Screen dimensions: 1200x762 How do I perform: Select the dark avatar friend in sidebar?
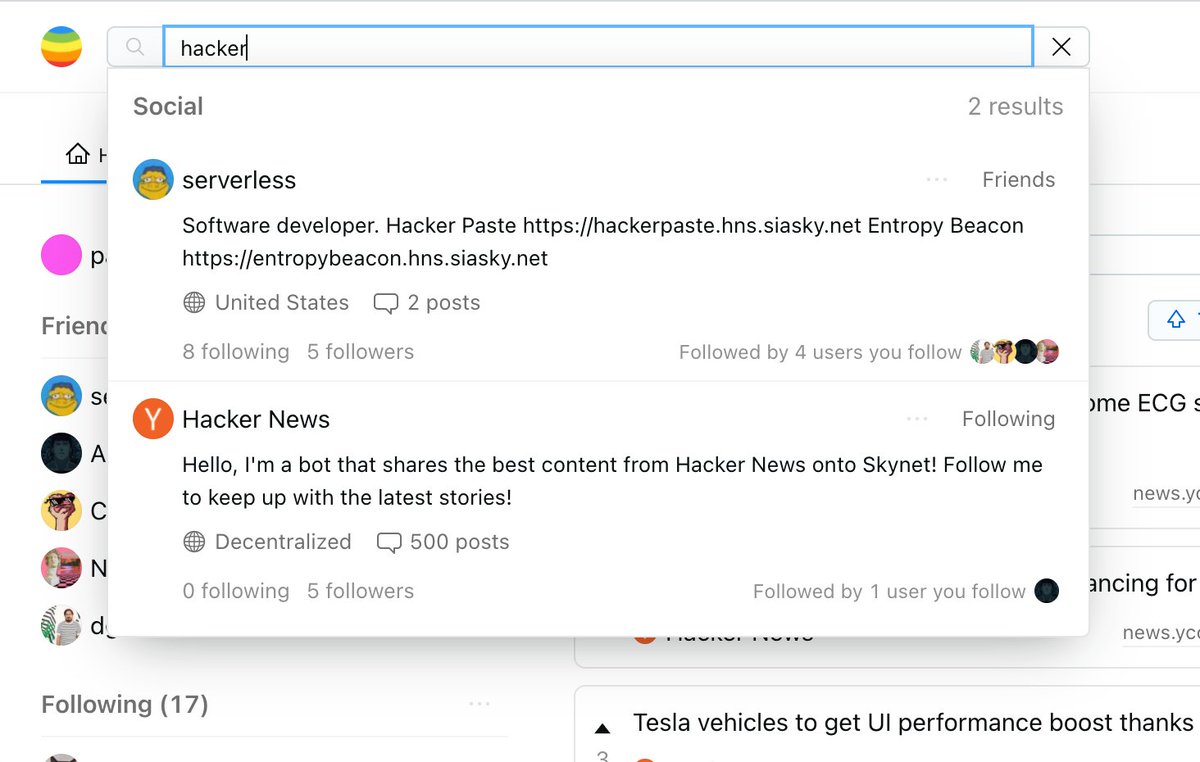click(61, 453)
